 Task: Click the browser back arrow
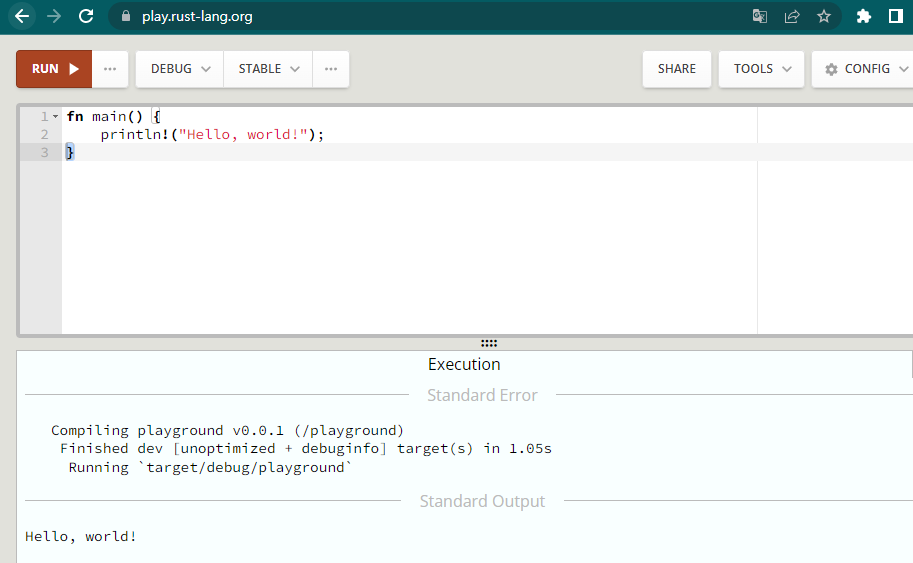click(22, 16)
